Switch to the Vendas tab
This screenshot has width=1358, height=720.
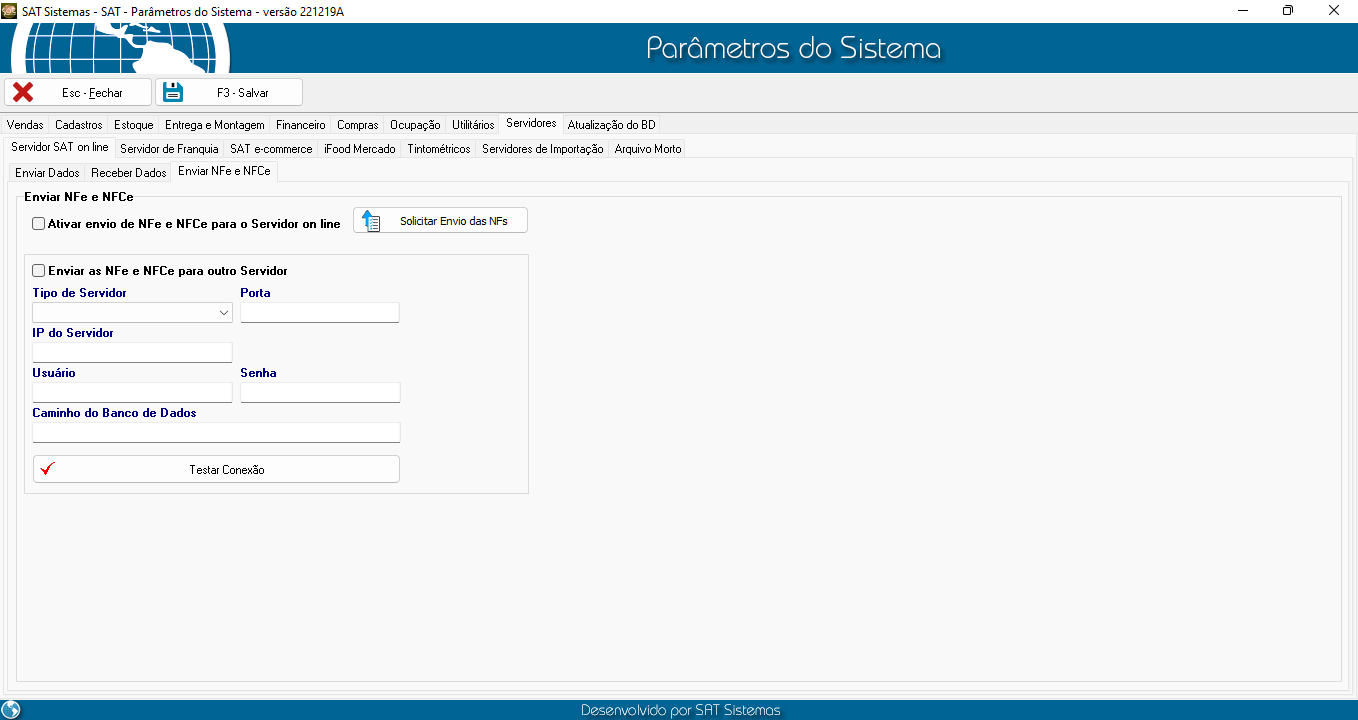[x=25, y=125]
